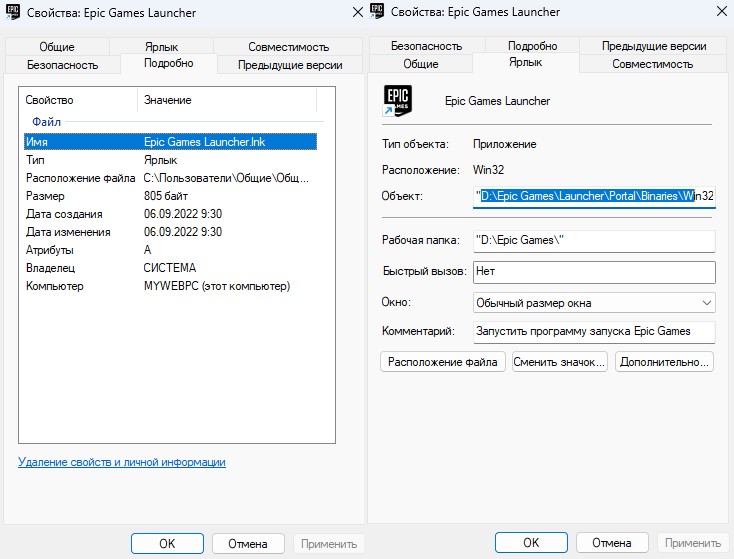
Task: Click the large Epic Games shortcut icon in the Ярлык tab
Action: pyautogui.click(x=397, y=100)
